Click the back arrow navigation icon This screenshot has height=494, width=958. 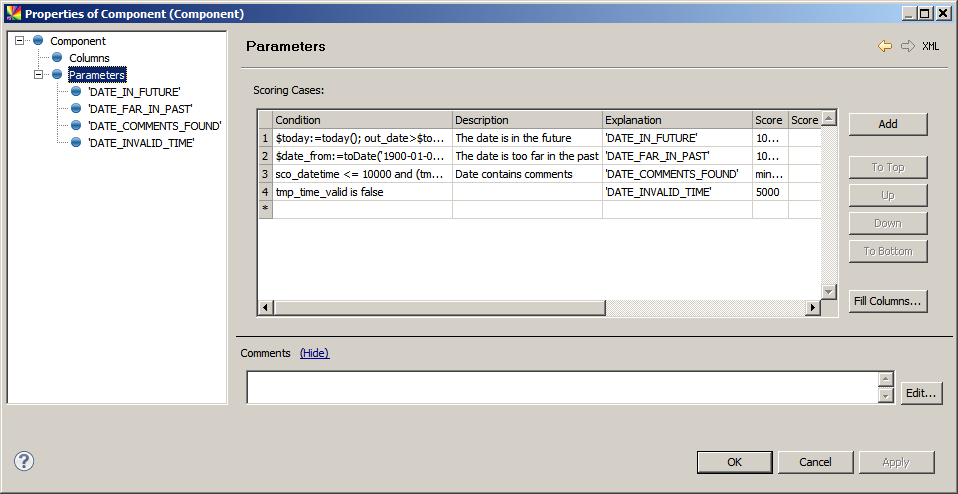coord(885,46)
